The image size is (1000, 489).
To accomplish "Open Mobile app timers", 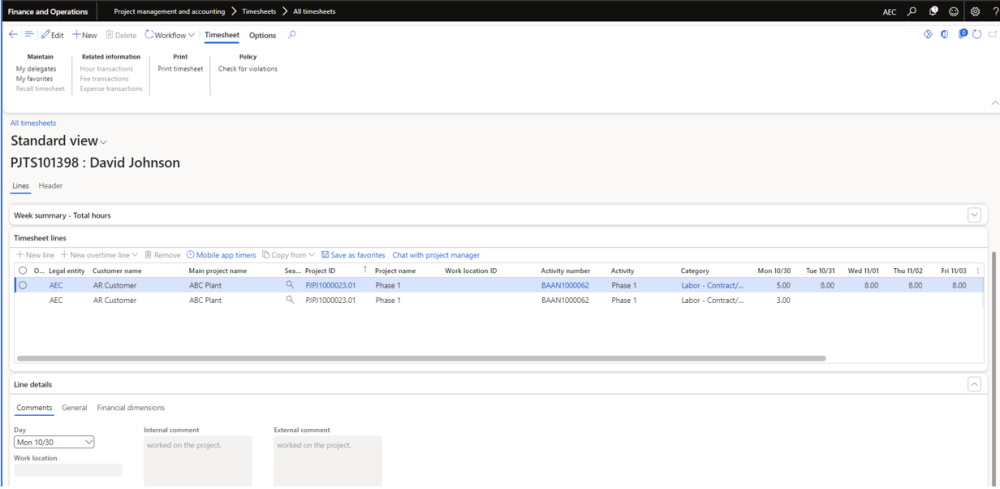I will click(x=221, y=255).
